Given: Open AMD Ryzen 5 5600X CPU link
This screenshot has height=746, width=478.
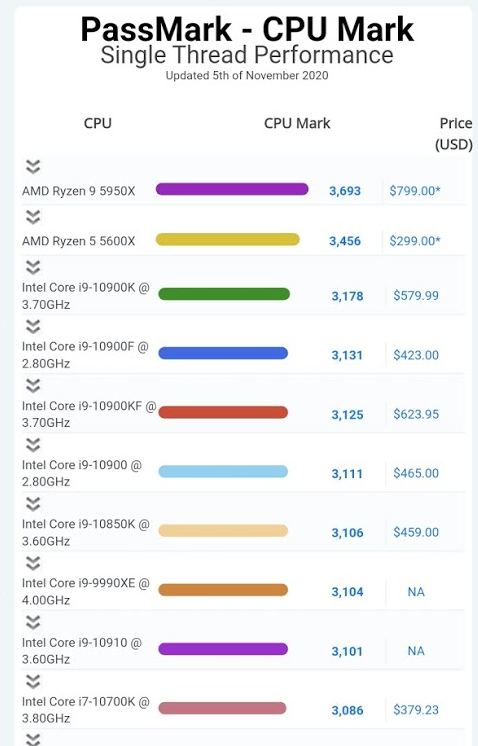Looking at the screenshot, I should coord(78,241).
